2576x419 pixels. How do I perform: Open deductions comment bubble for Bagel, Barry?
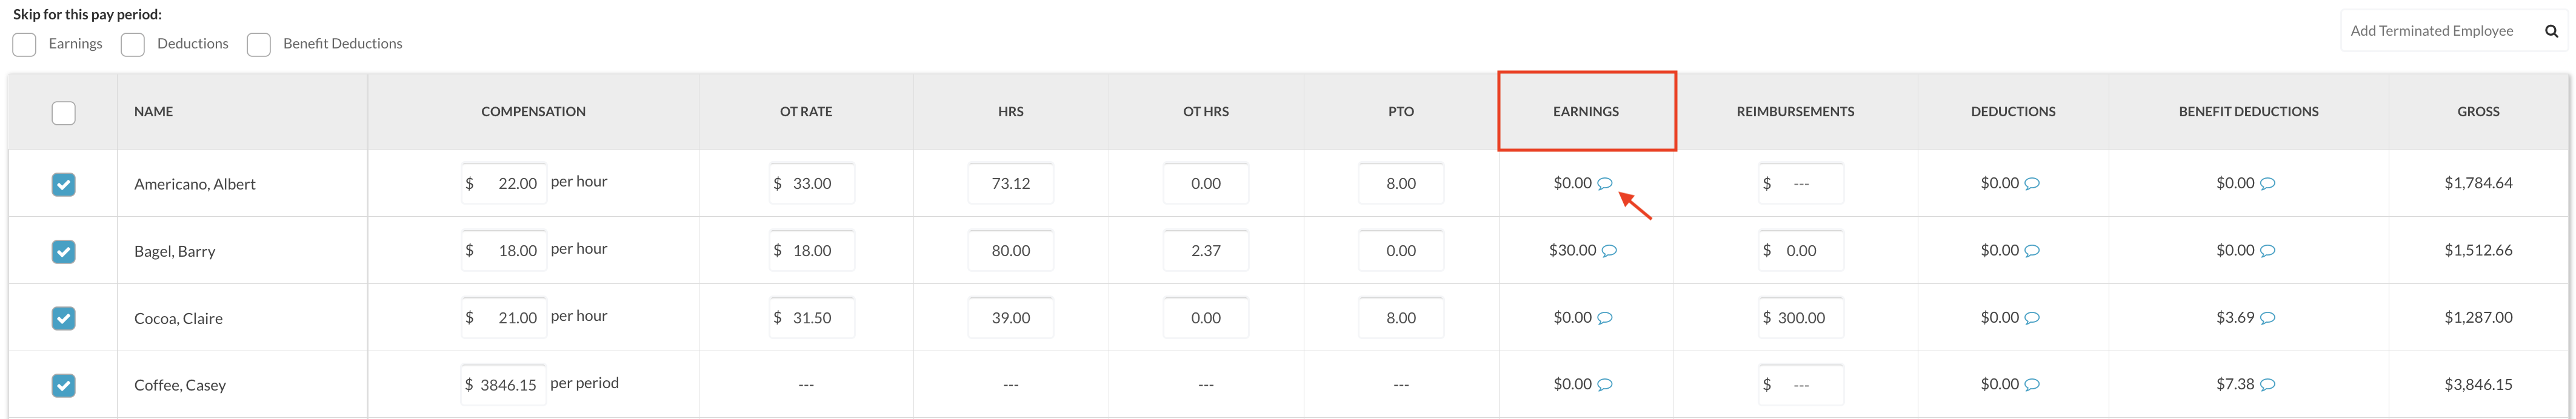pyautogui.click(x=2031, y=251)
